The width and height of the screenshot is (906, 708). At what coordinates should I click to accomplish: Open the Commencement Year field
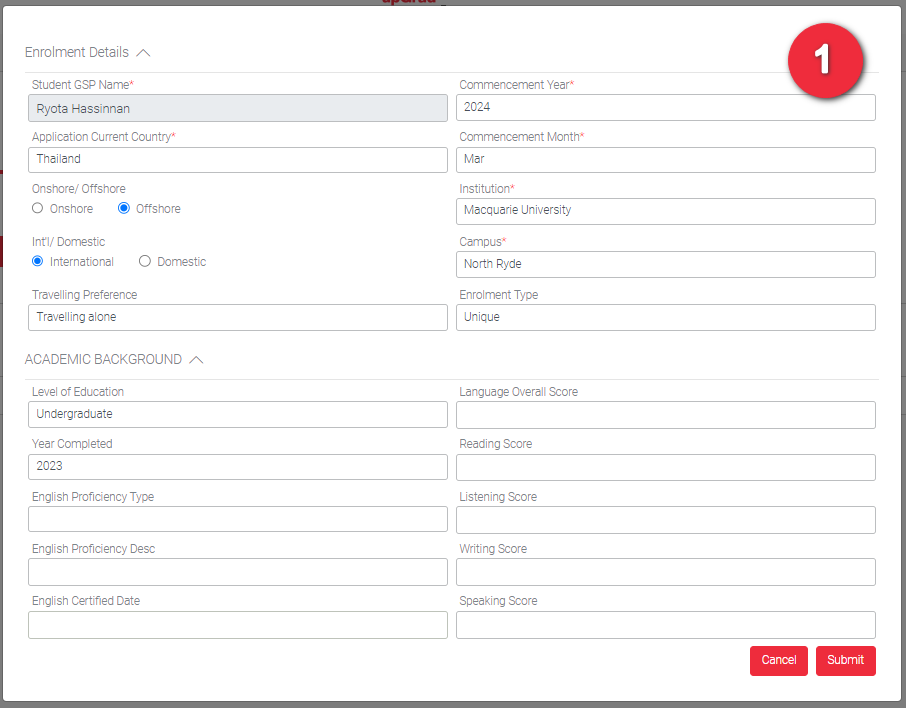pos(666,108)
